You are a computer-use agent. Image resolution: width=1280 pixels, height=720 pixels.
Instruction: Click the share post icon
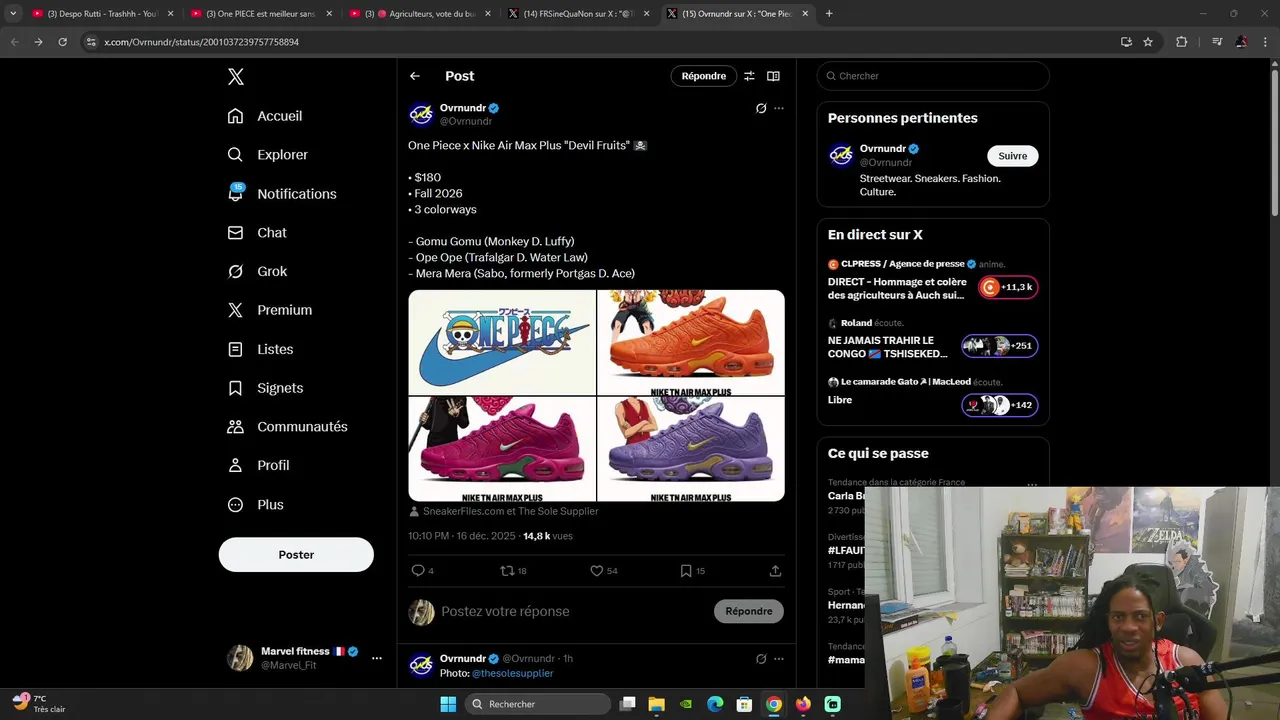point(775,571)
